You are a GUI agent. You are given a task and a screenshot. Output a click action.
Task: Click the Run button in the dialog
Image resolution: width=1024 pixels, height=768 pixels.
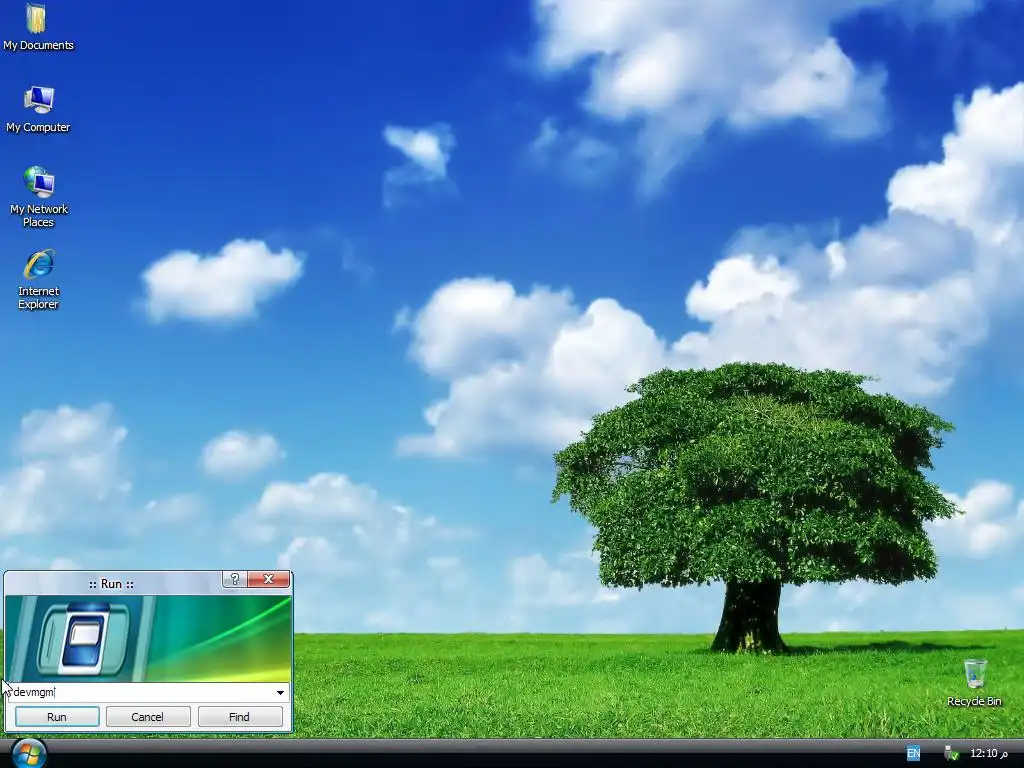[x=57, y=716]
